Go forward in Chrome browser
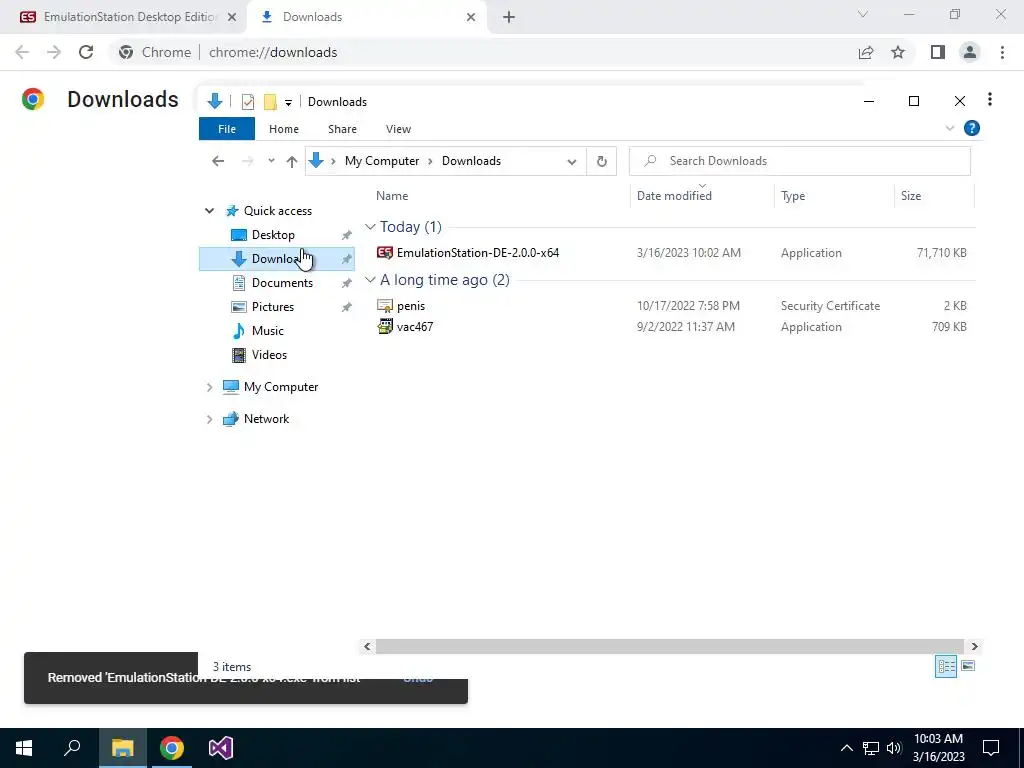Image resolution: width=1024 pixels, height=768 pixels. point(54,52)
